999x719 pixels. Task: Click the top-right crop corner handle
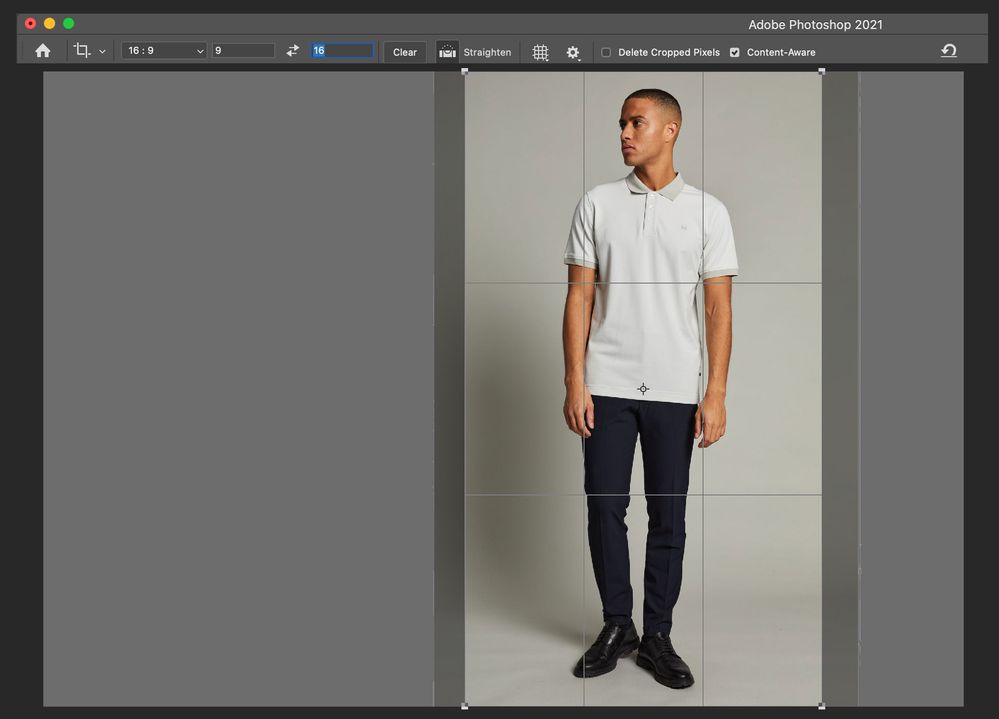[x=821, y=72]
